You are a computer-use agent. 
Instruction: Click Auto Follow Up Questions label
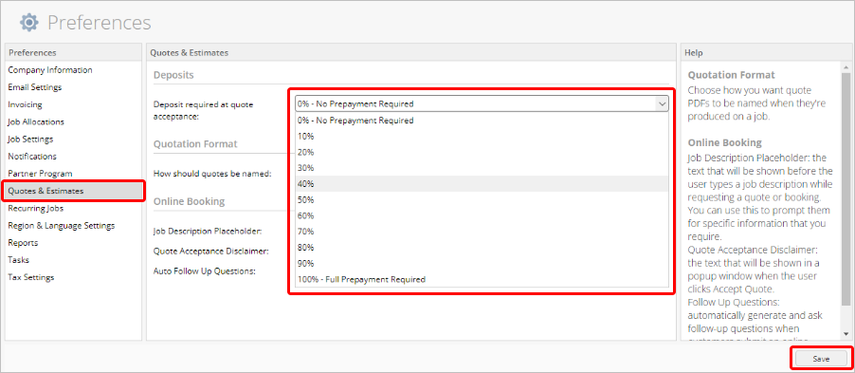(x=204, y=270)
